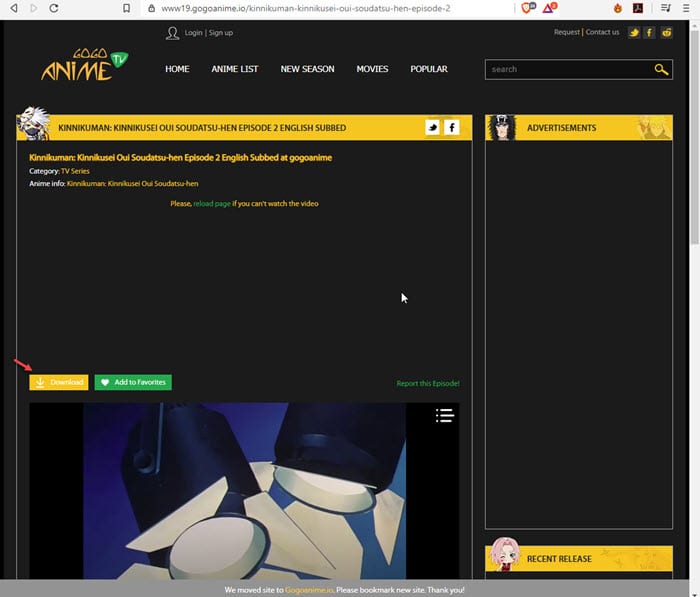Screen dimensions: 700x597
Task: Reload the page with refresh icon
Action: pyautogui.click(x=54, y=8)
